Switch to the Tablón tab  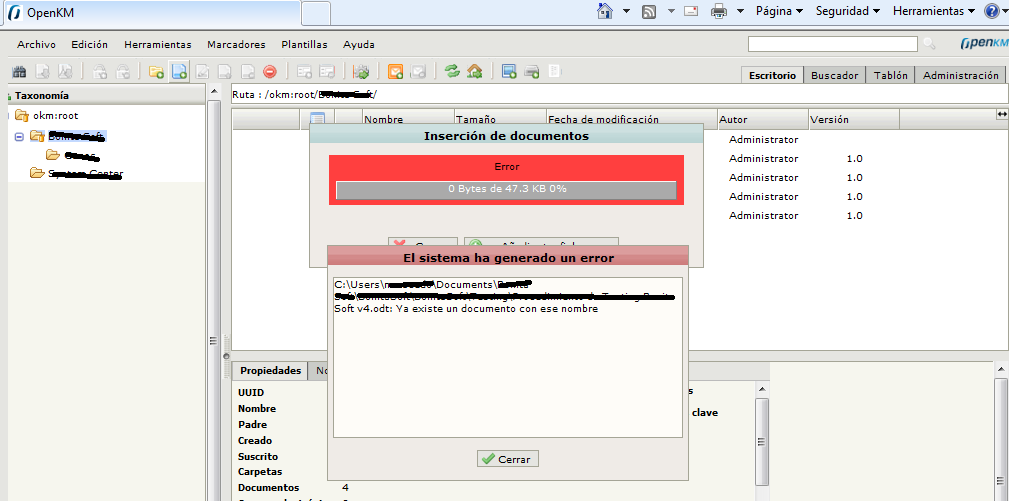tap(891, 75)
